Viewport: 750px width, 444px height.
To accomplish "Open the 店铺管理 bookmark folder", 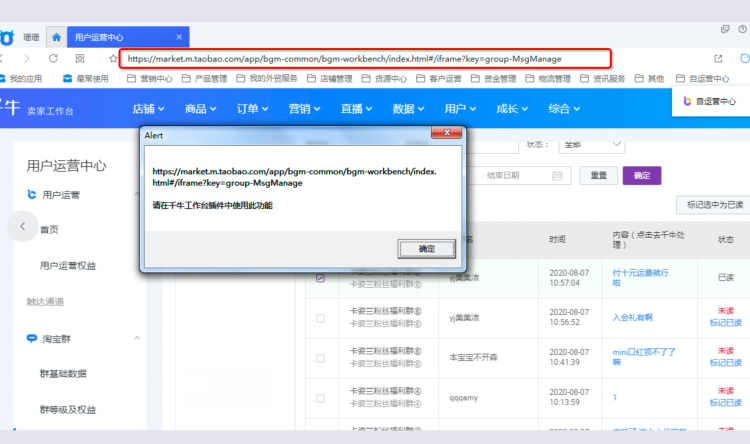I will click(330, 78).
